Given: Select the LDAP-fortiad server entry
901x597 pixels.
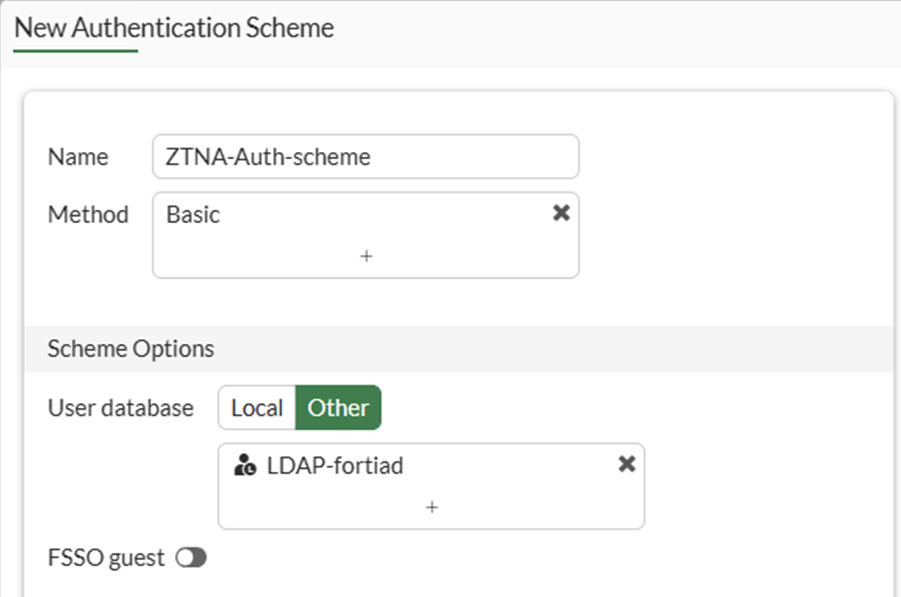Looking at the screenshot, I should 335,465.
